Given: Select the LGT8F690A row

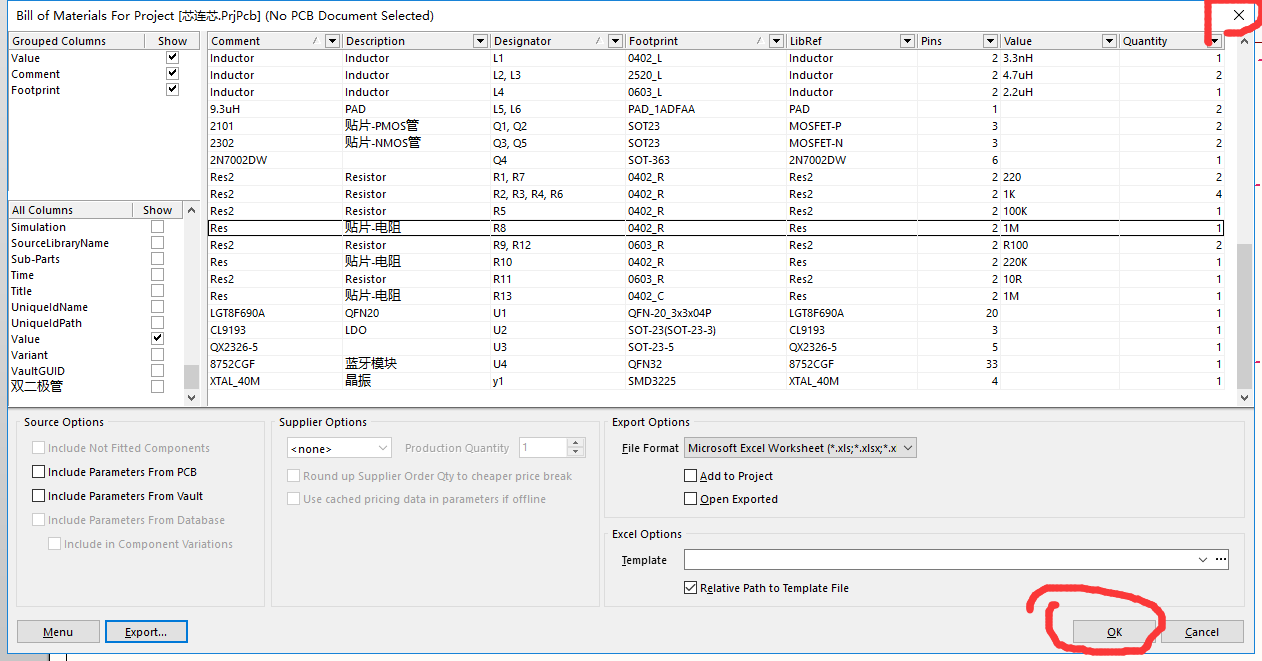Looking at the screenshot, I should pyautogui.click(x=715, y=313).
